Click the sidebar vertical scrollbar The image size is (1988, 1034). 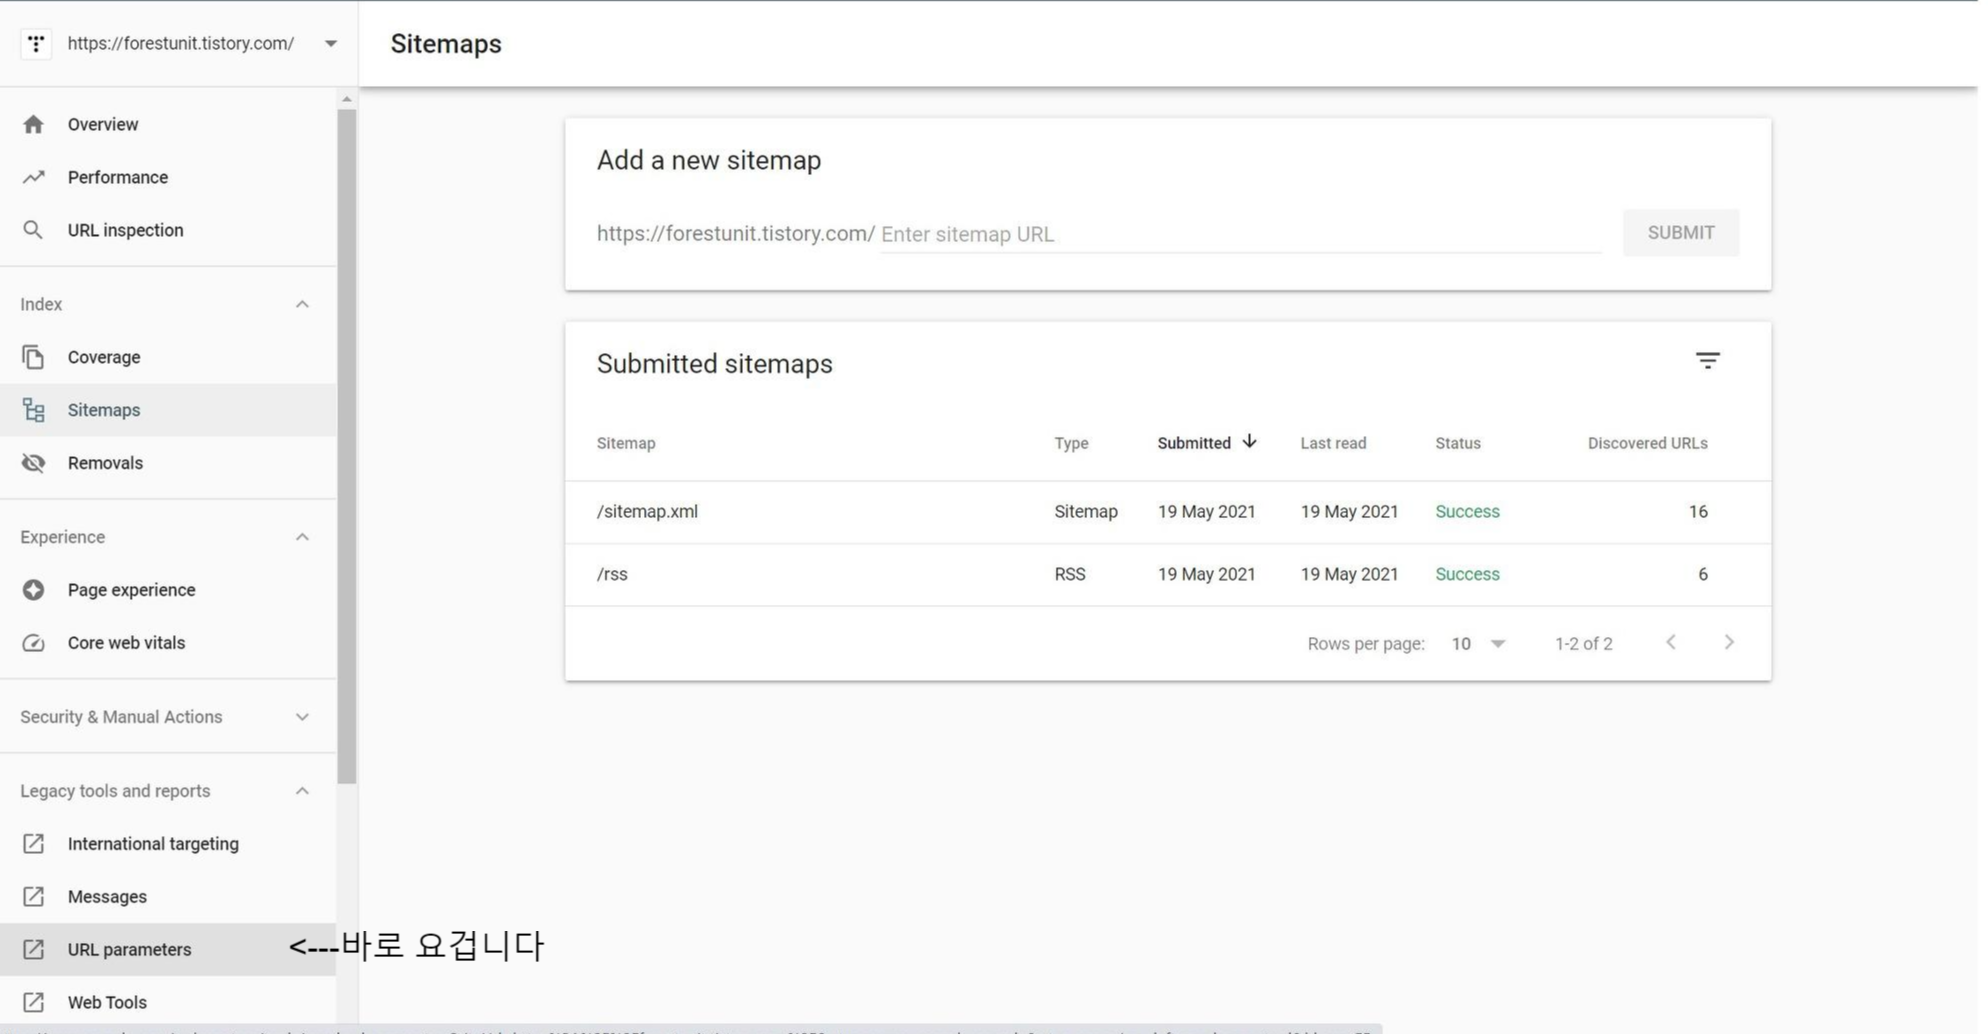coord(347,445)
